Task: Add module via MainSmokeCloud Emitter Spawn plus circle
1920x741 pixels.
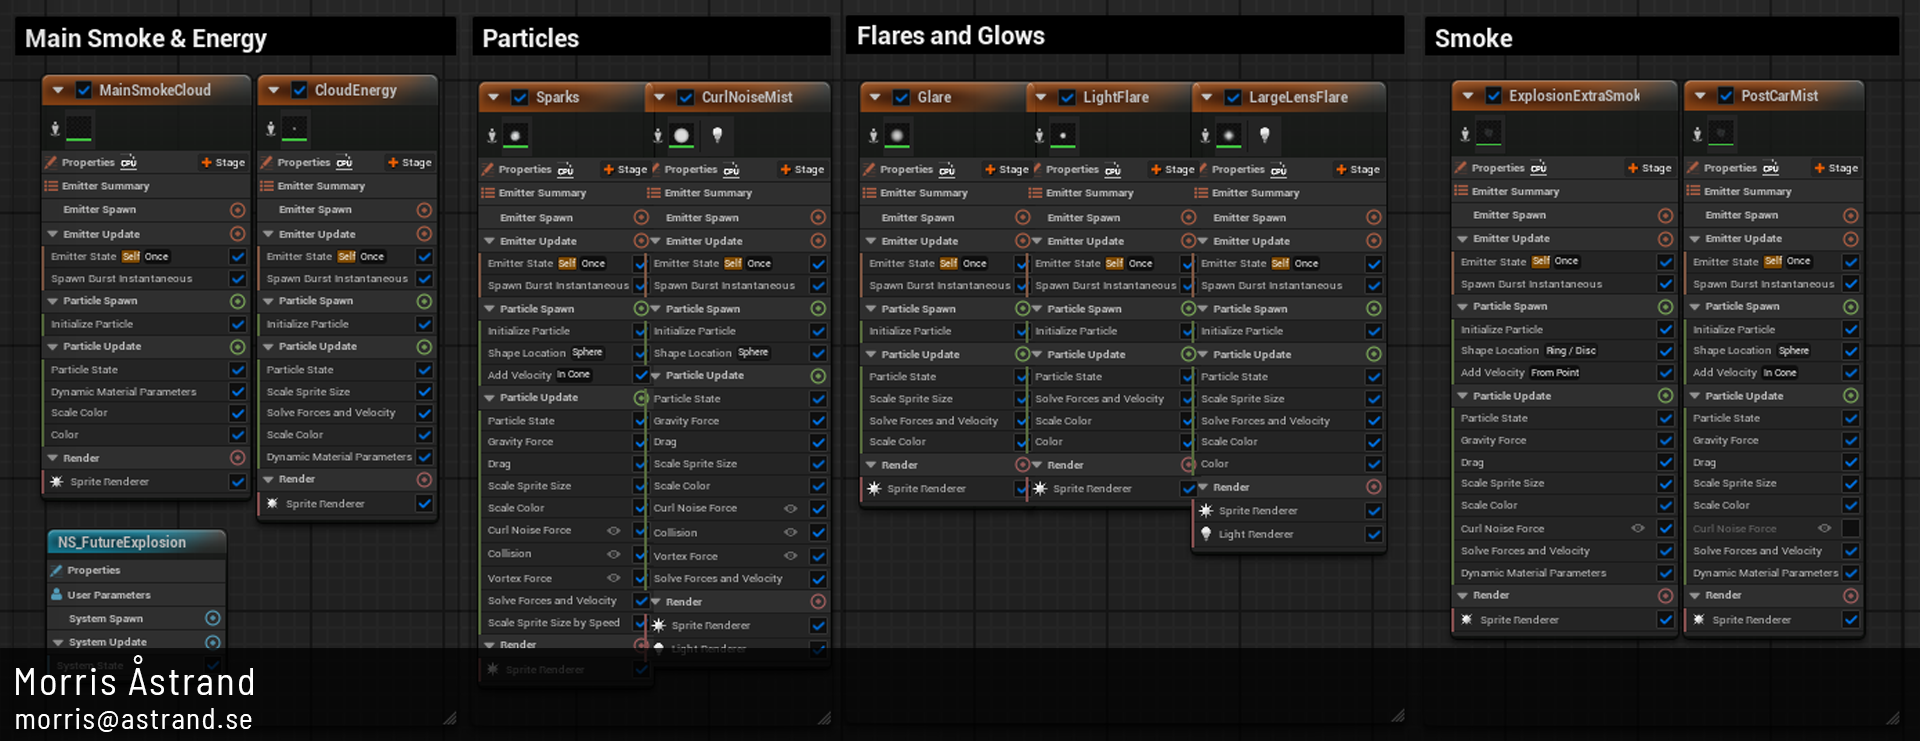Action: pos(238,210)
